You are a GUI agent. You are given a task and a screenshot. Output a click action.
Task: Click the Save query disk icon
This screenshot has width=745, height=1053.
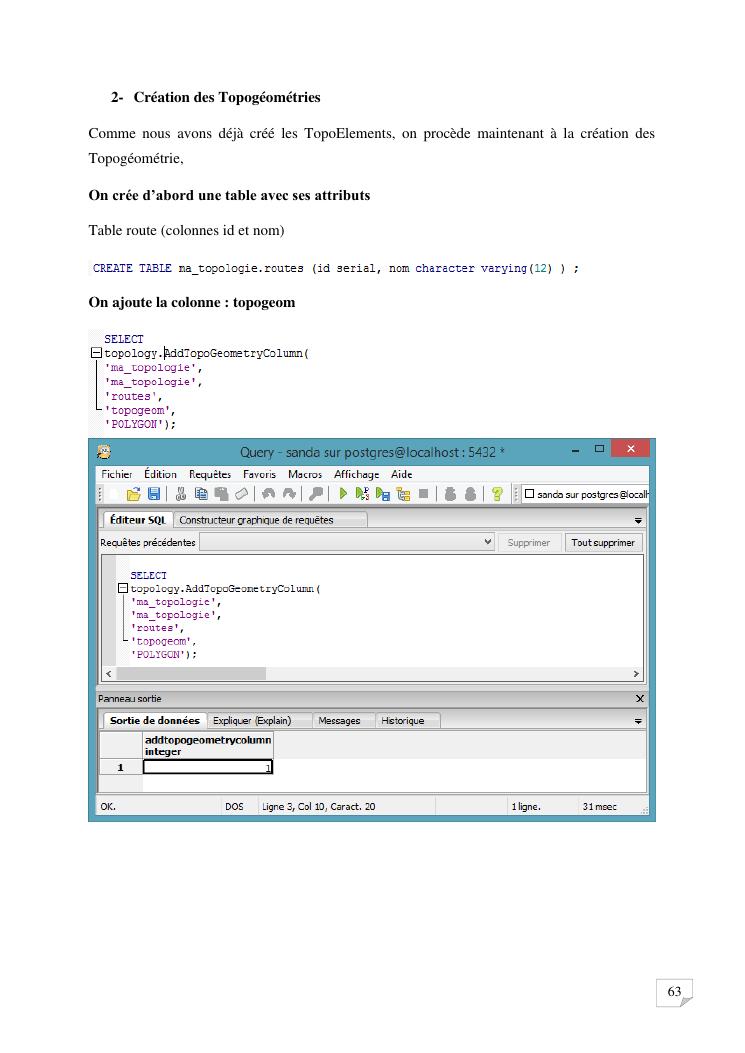point(154,494)
